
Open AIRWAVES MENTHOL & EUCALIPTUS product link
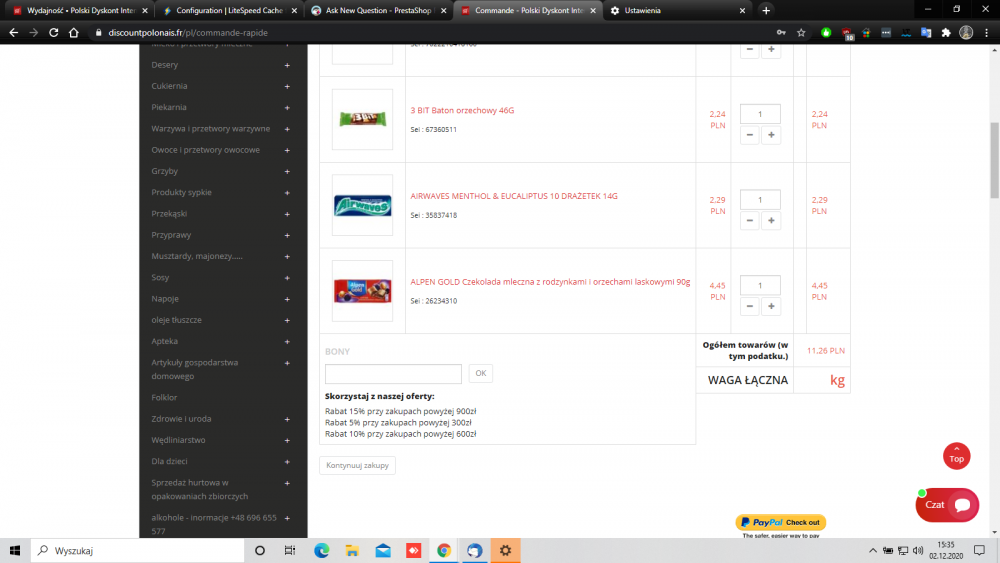coord(514,196)
